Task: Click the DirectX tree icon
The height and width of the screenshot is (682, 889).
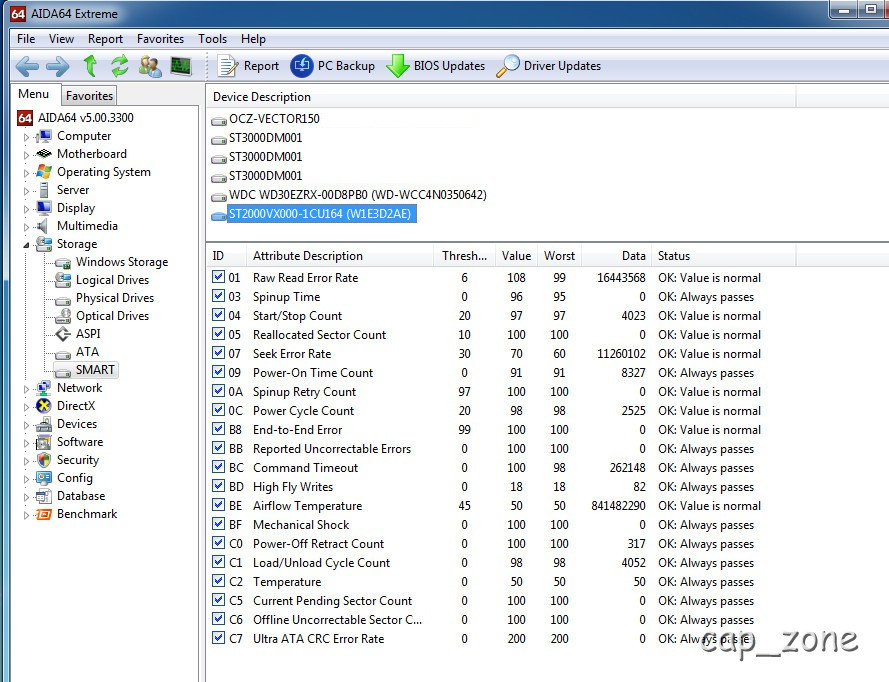Action: pyautogui.click(x=44, y=406)
